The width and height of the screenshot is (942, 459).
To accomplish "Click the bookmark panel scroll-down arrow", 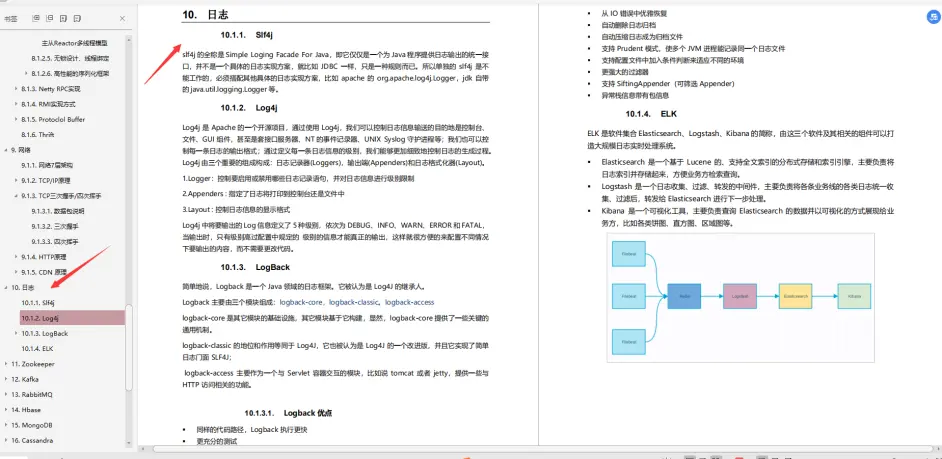I will click(129, 445).
